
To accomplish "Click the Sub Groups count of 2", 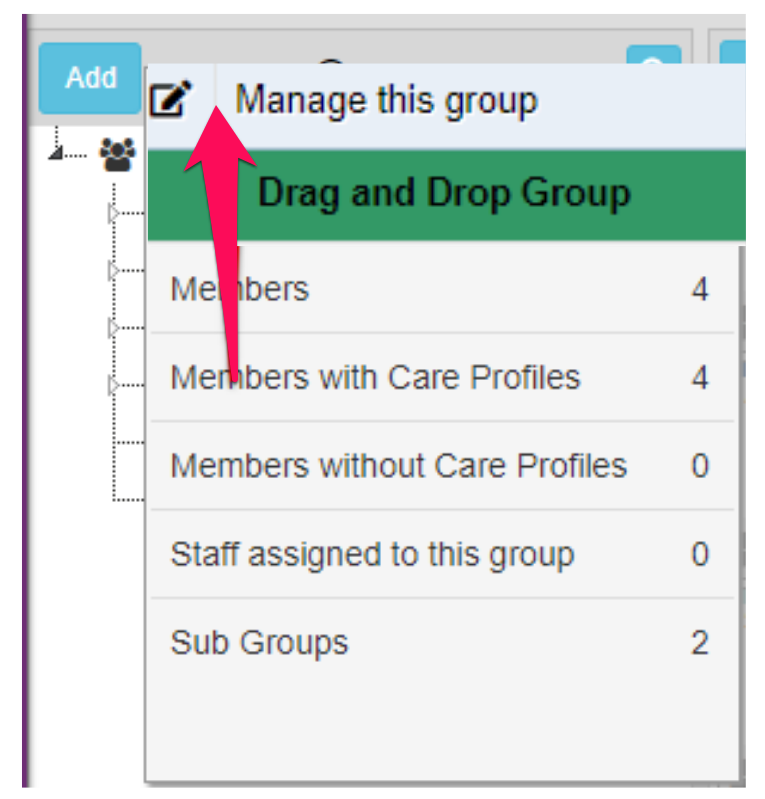I will point(699,642).
